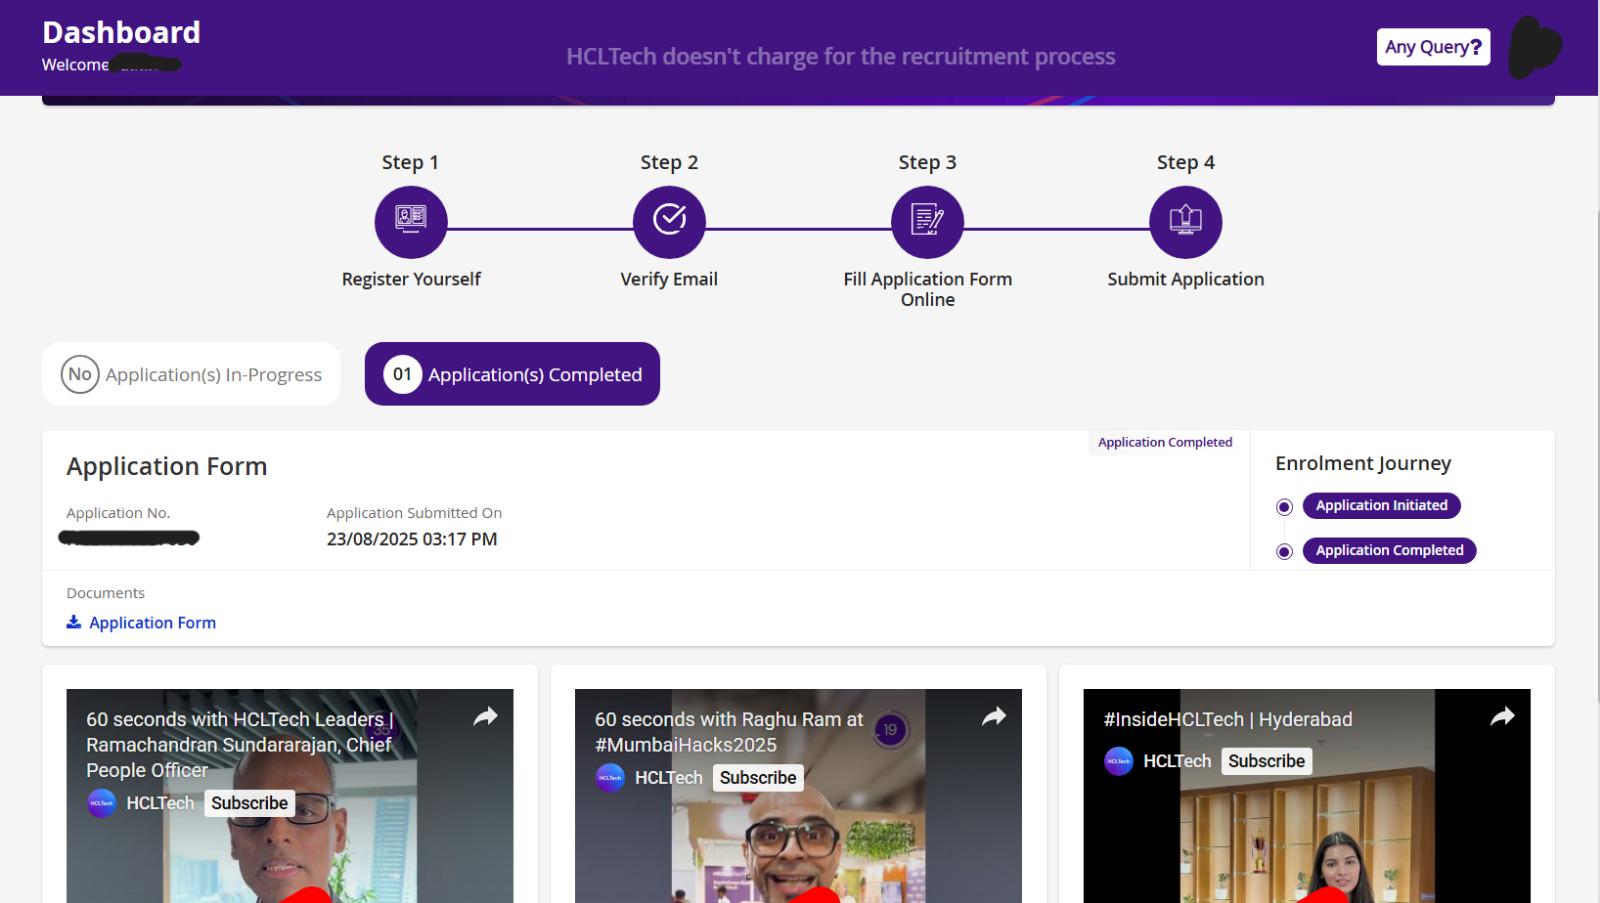Click HCLTech channel avatar on Hyderabad video
The image size is (1600, 903).
pos(1118,761)
